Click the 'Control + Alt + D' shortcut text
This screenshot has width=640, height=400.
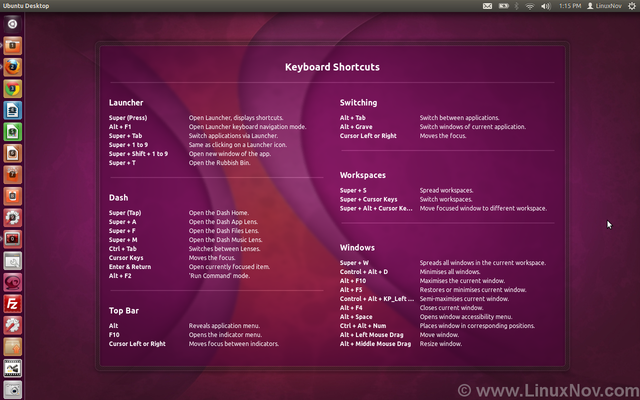pyautogui.click(x=364, y=272)
